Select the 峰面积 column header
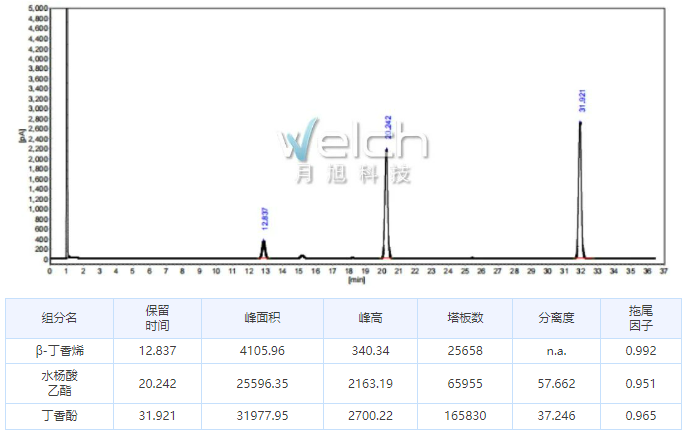 click(262, 318)
